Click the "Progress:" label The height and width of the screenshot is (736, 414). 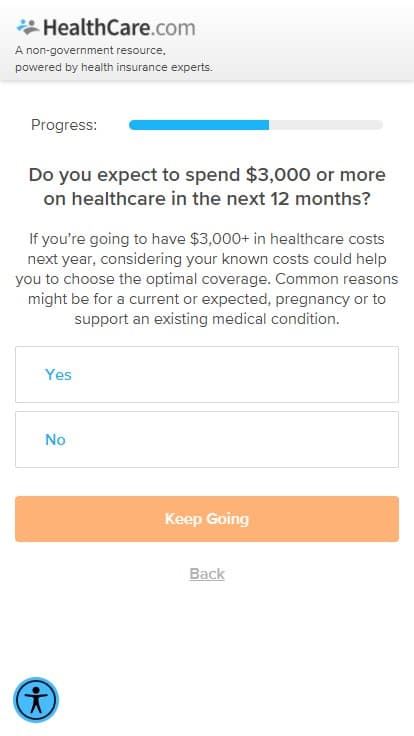pos(64,125)
